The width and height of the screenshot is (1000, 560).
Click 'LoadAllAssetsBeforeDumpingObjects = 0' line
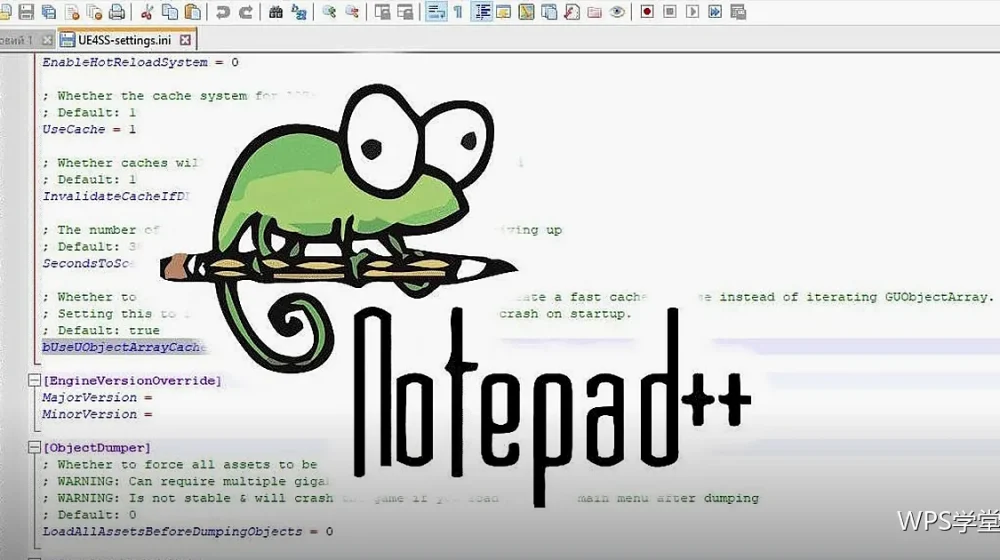[188, 531]
